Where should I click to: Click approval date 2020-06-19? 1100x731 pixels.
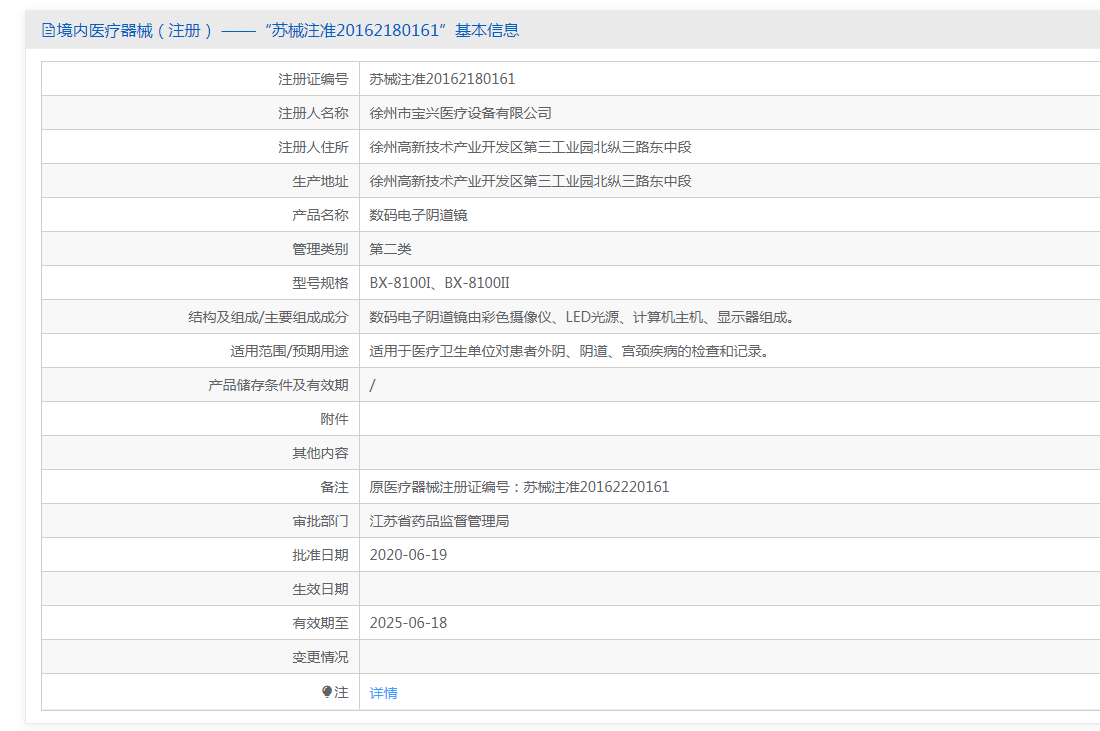pyautogui.click(x=408, y=555)
